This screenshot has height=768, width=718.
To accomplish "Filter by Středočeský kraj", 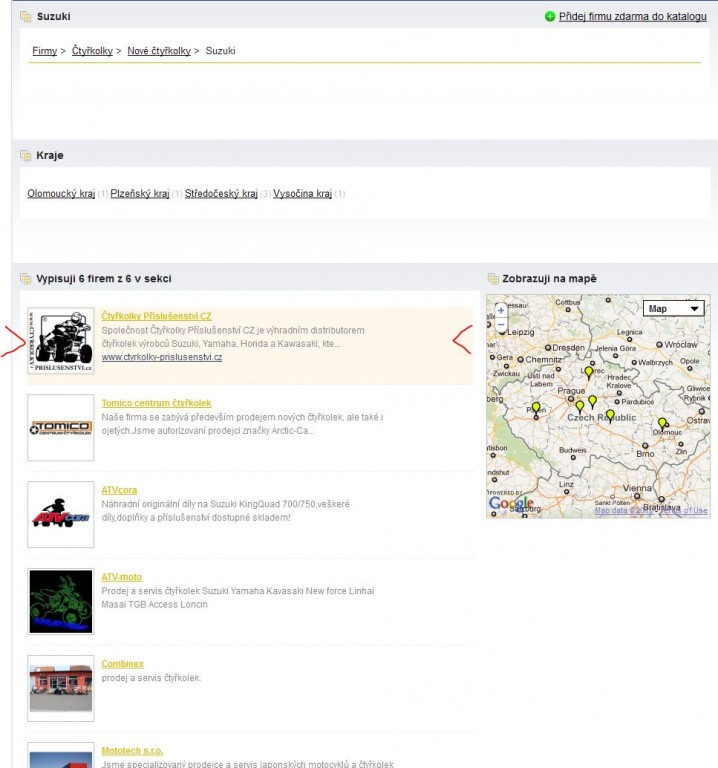I will [x=221, y=193].
